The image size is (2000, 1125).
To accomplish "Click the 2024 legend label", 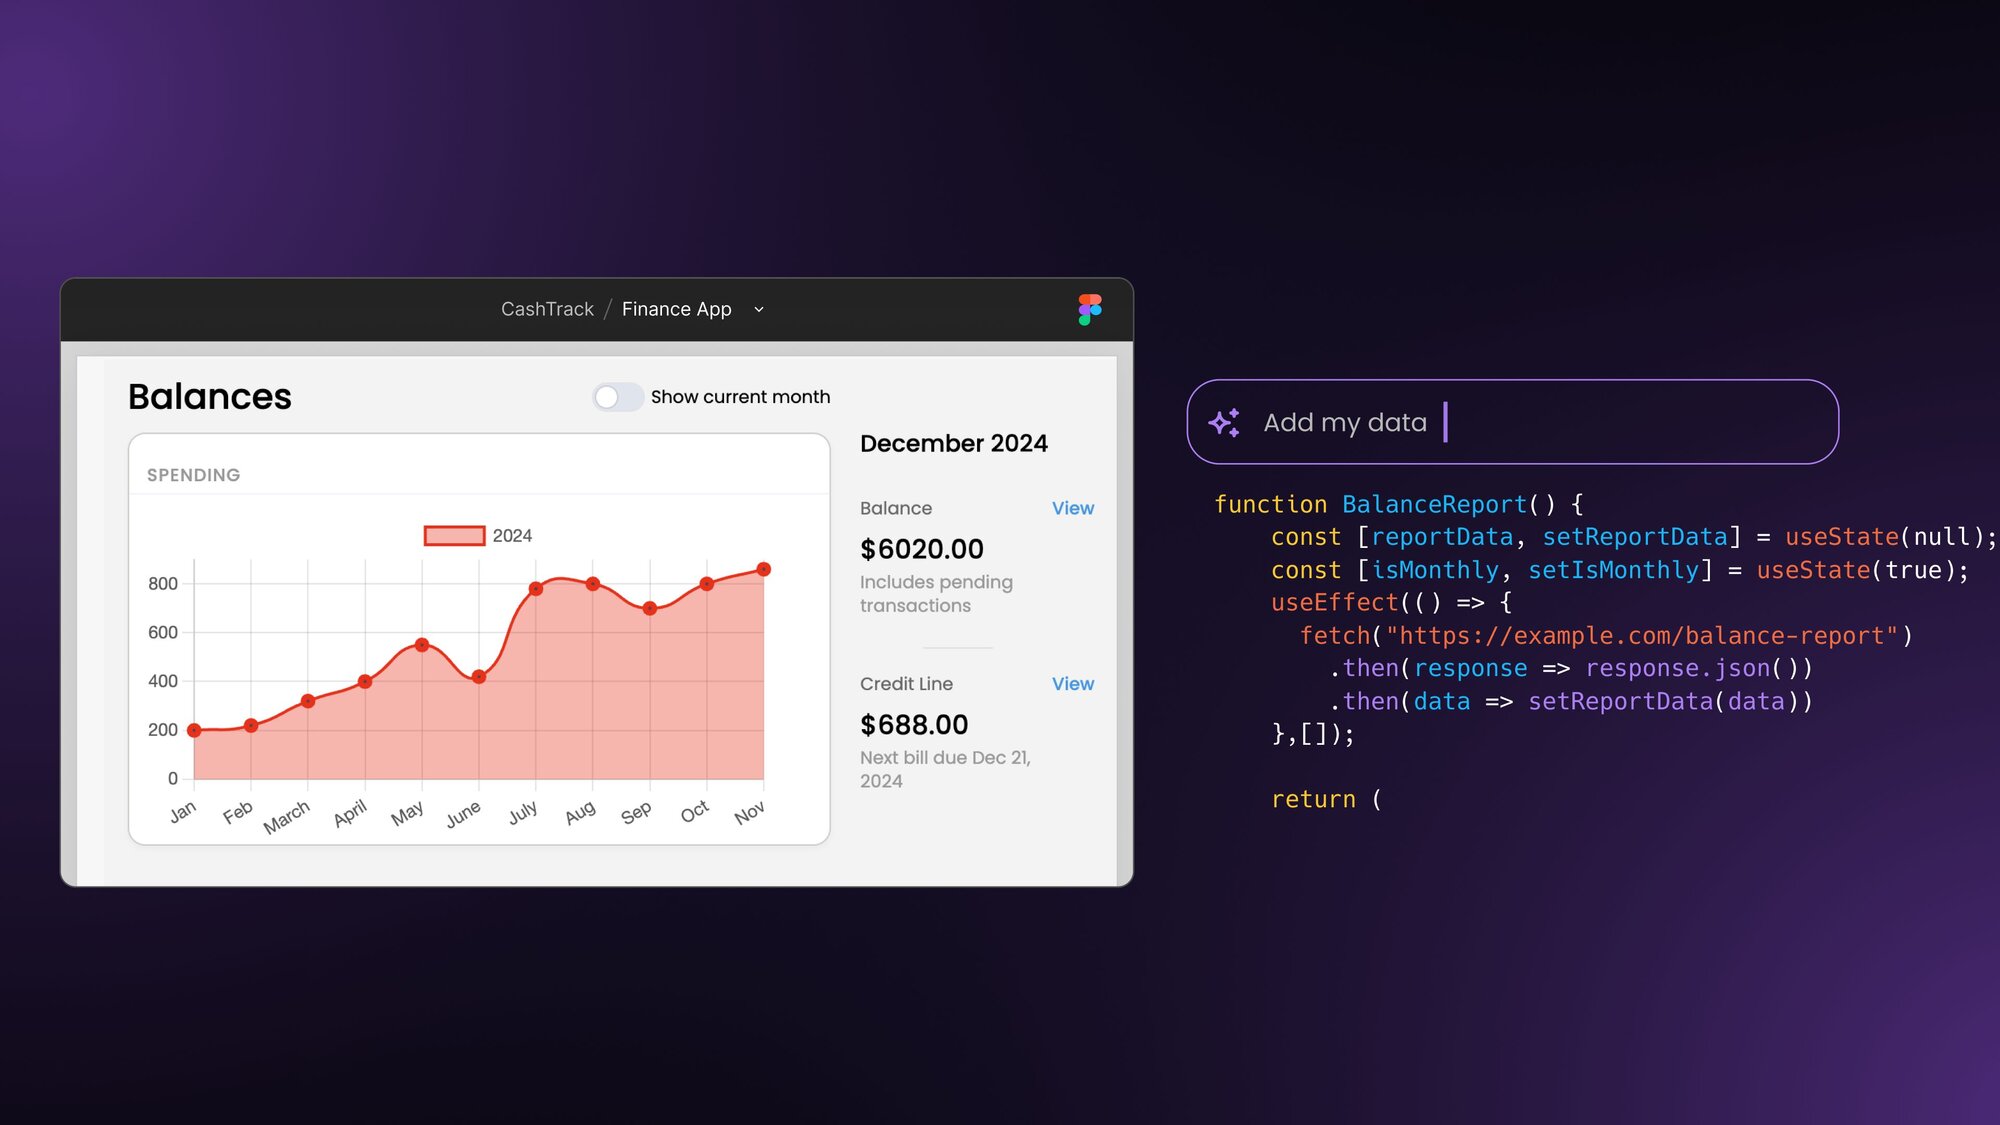I will [512, 536].
